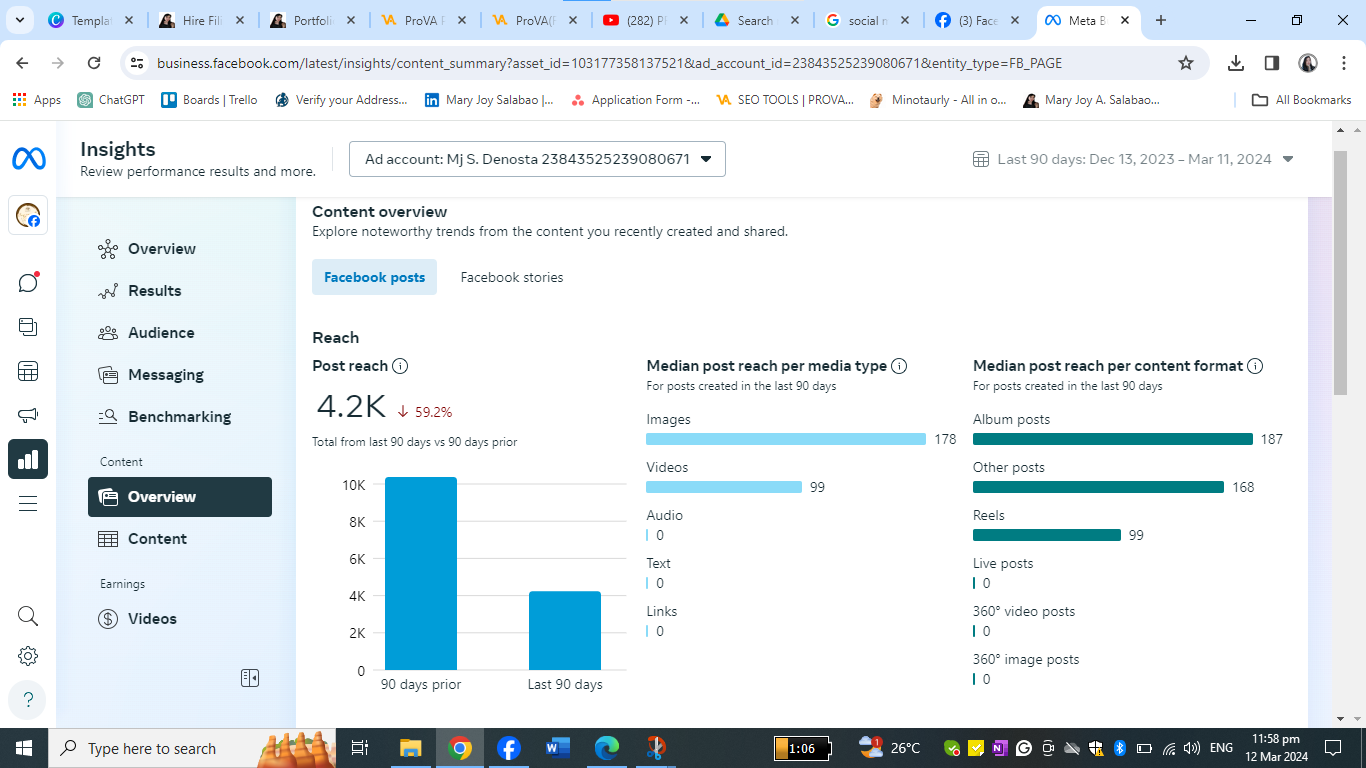The width and height of the screenshot is (1366, 768).
Task: Select Overview under Content section
Action: pos(180,497)
